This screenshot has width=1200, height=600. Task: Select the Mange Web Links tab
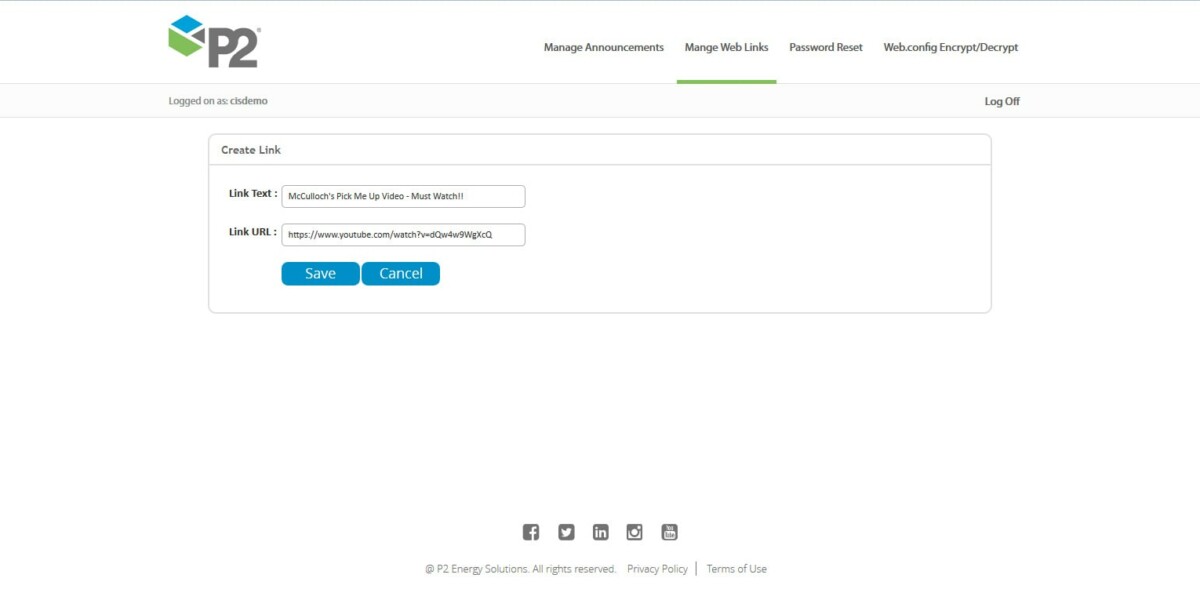click(x=726, y=47)
